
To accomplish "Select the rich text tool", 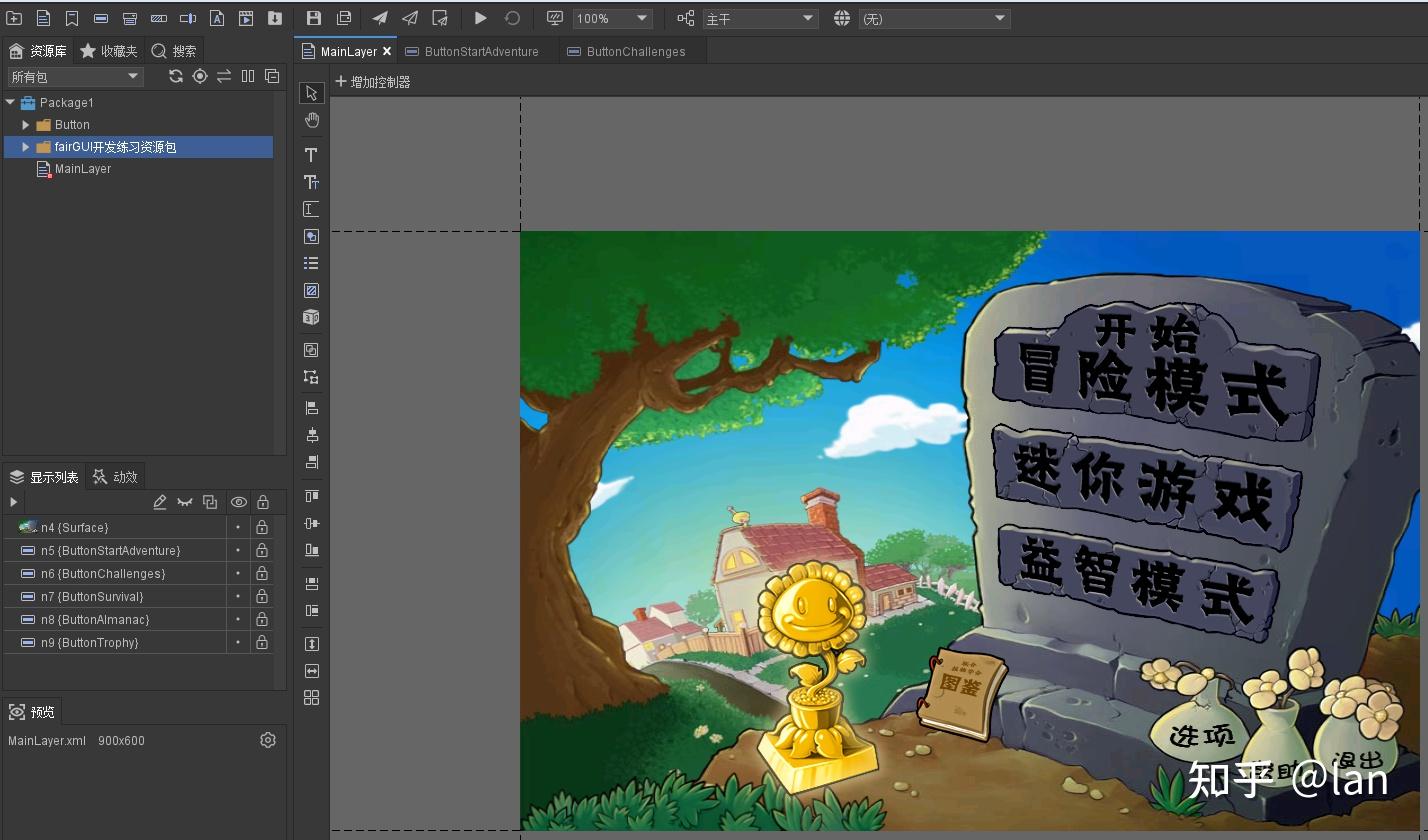I will pos(311,182).
